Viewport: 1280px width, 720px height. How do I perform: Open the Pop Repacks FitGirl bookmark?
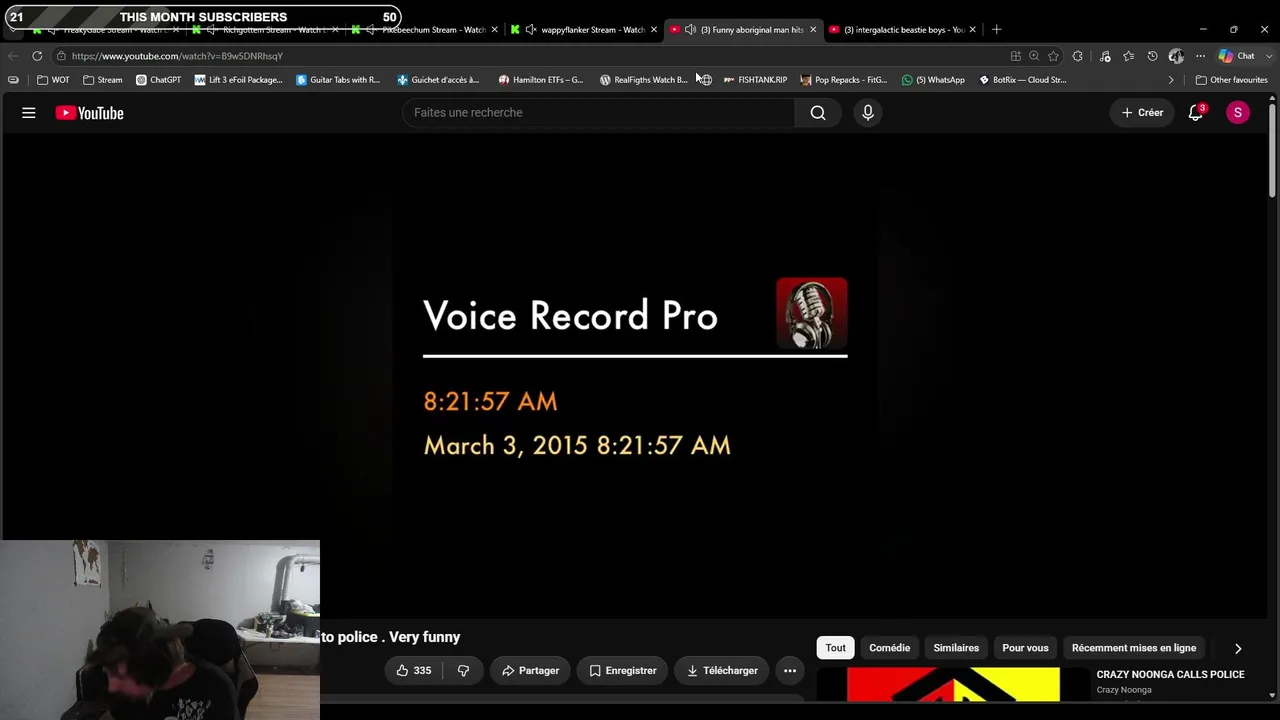(x=844, y=80)
